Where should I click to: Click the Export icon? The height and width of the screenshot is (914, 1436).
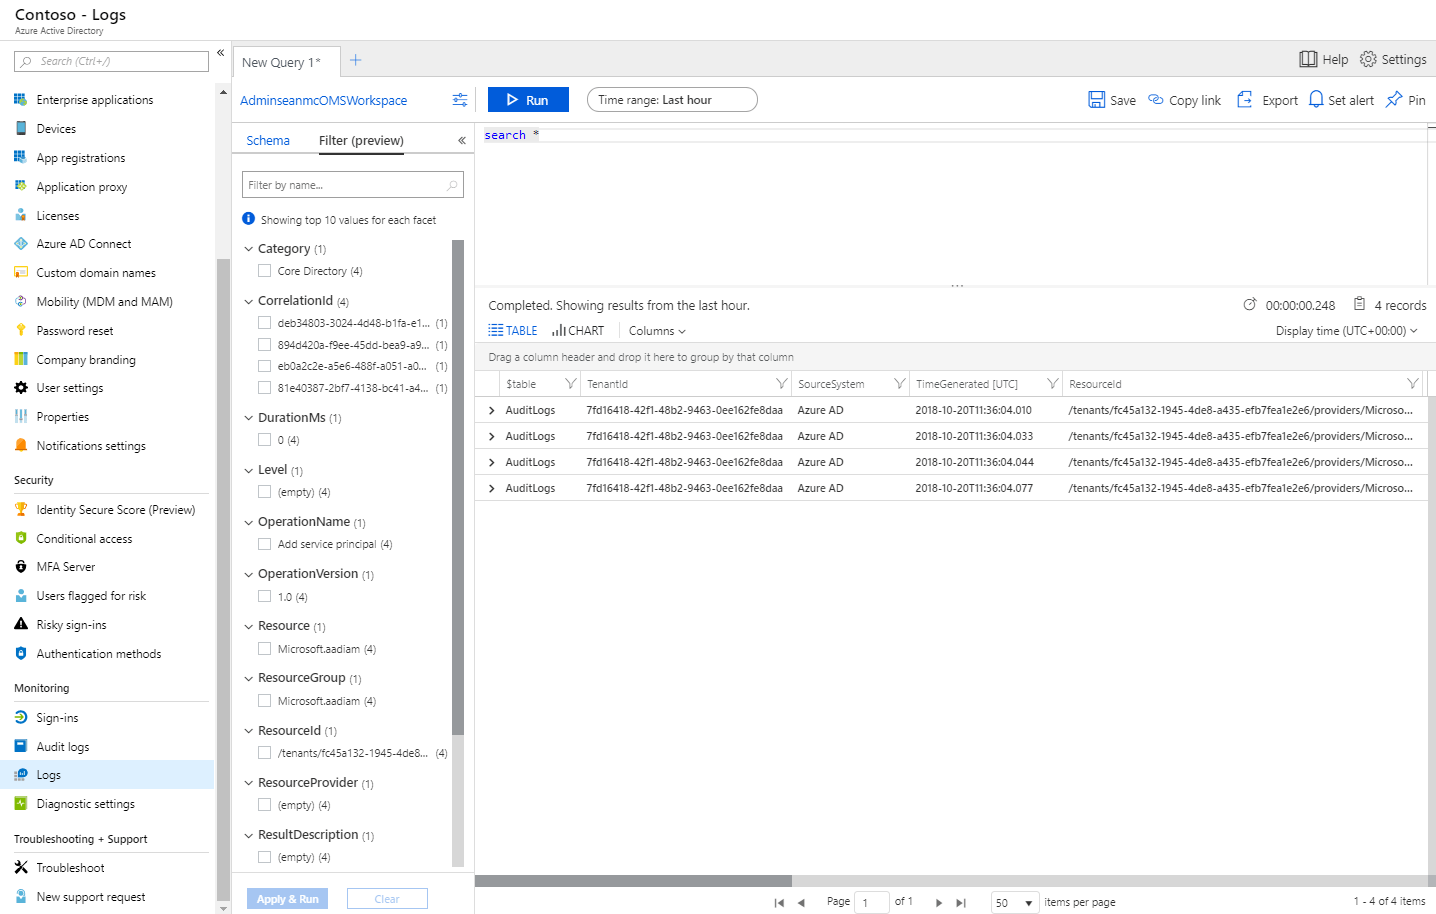[1245, 100]
